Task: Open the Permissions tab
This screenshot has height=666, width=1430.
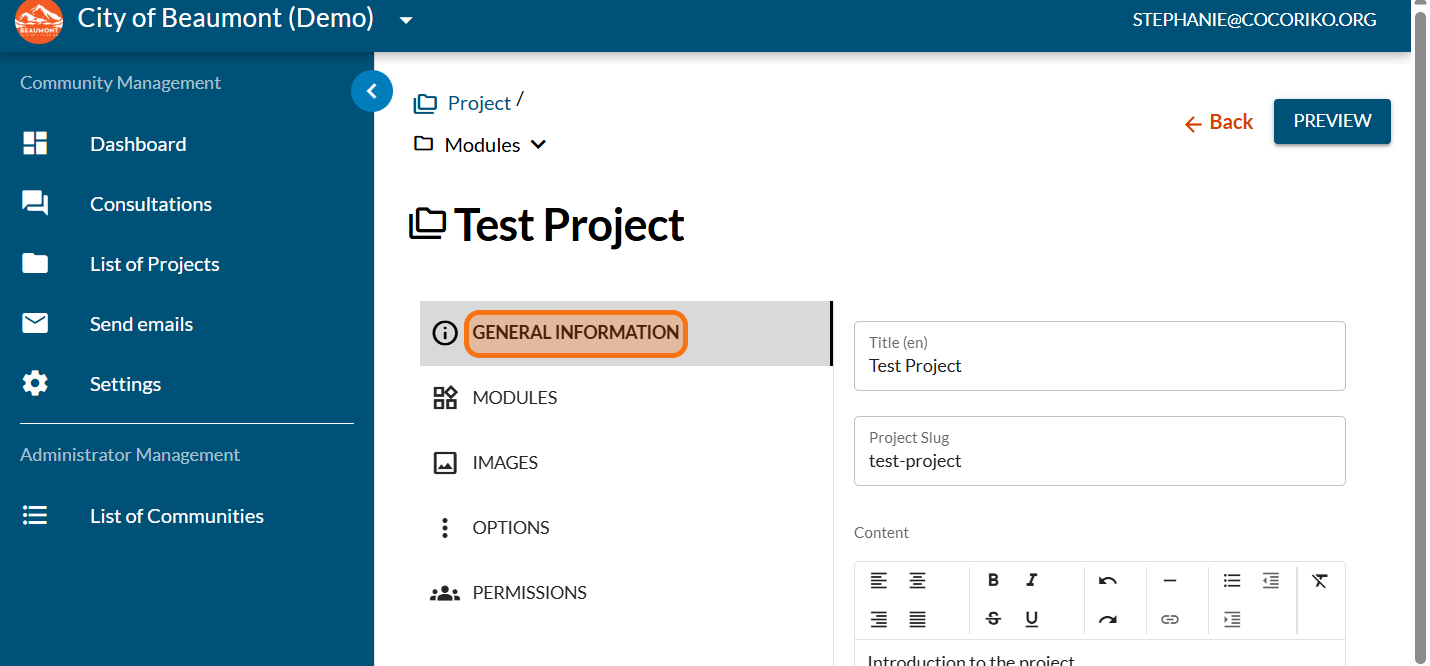Action: (529, 593)
